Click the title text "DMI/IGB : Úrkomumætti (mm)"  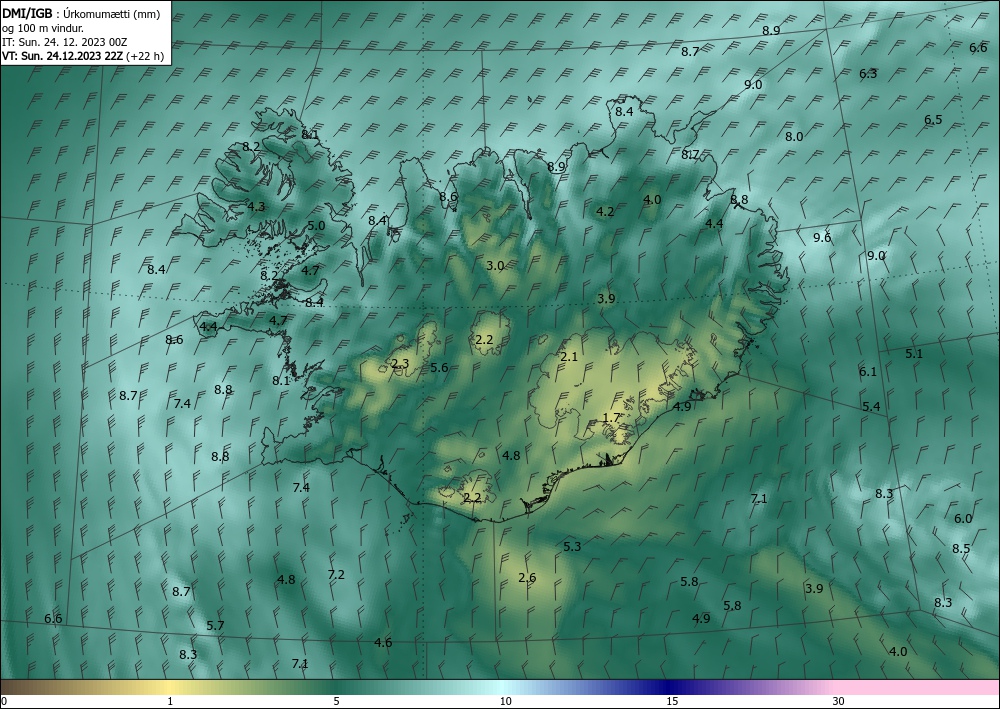81,14
